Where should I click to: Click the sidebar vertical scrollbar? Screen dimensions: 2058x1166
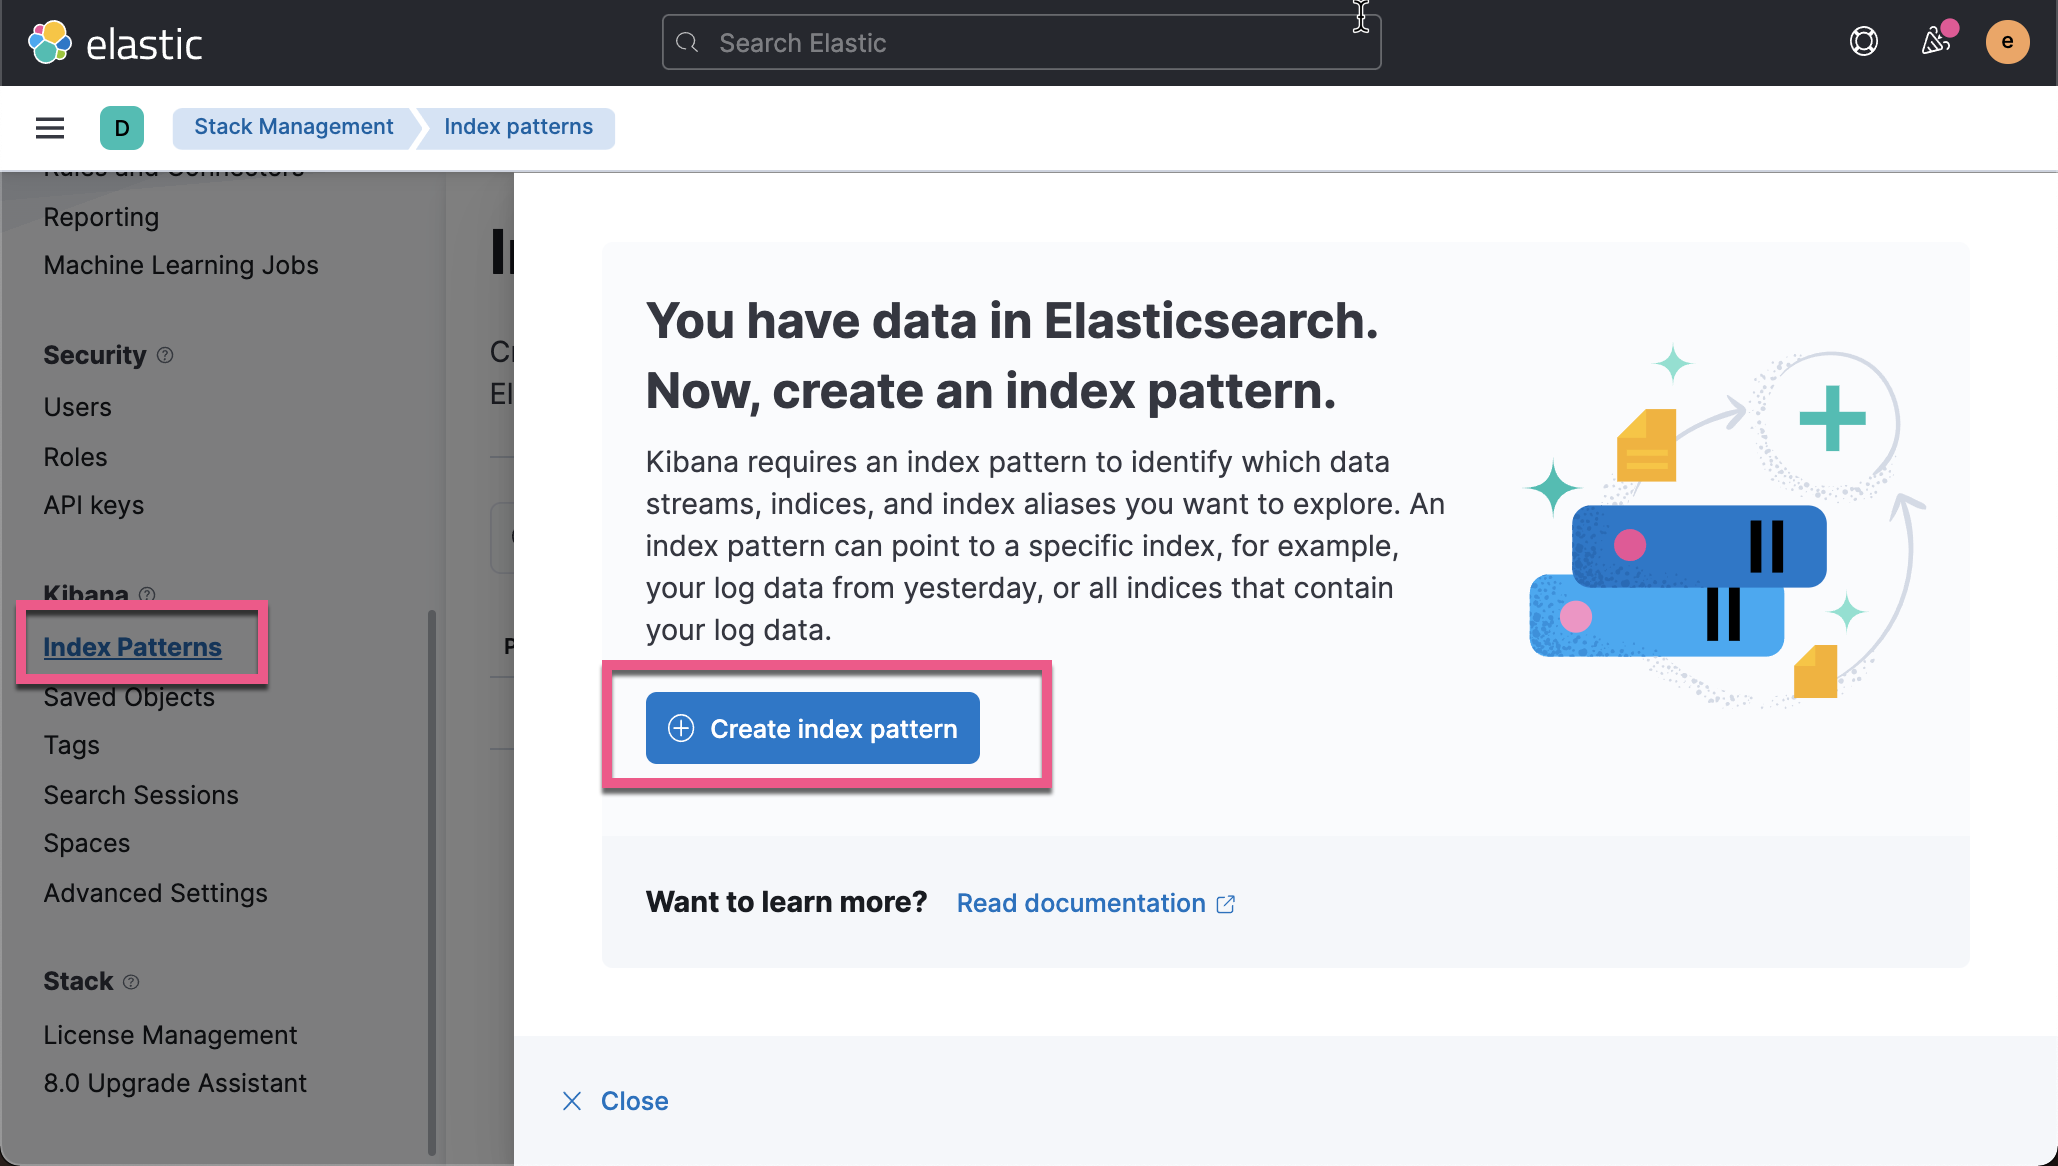[432, 880]
